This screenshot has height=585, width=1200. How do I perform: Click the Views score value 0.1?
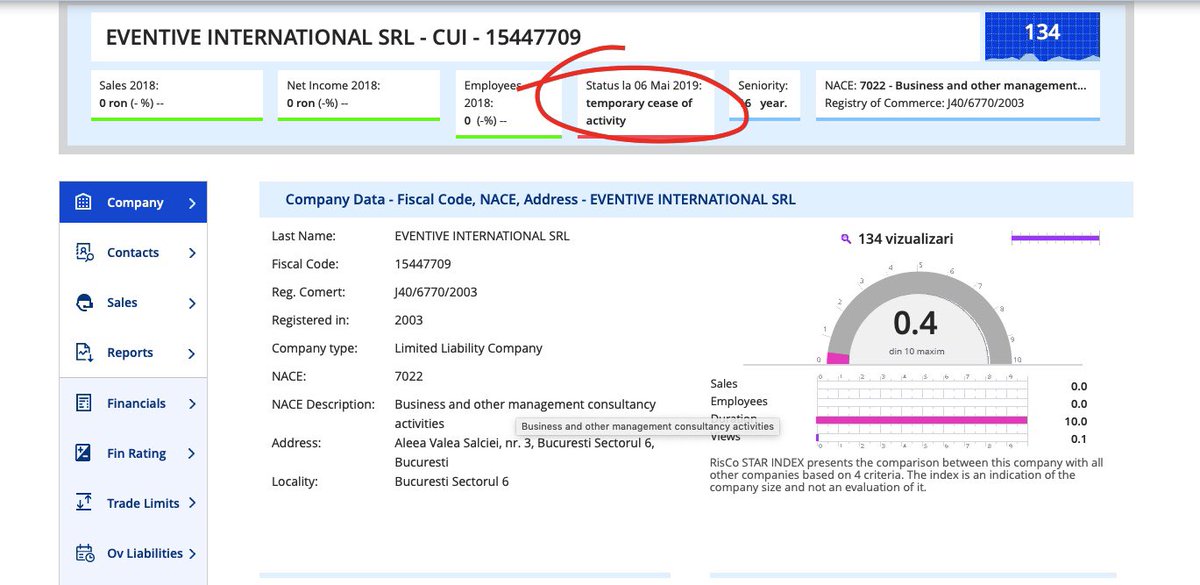[1078, 439]
